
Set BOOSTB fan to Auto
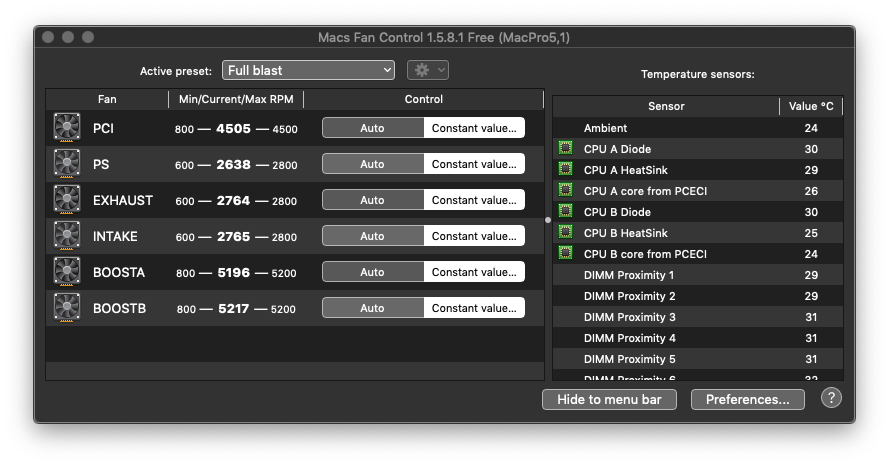click(x=372, y=308)
